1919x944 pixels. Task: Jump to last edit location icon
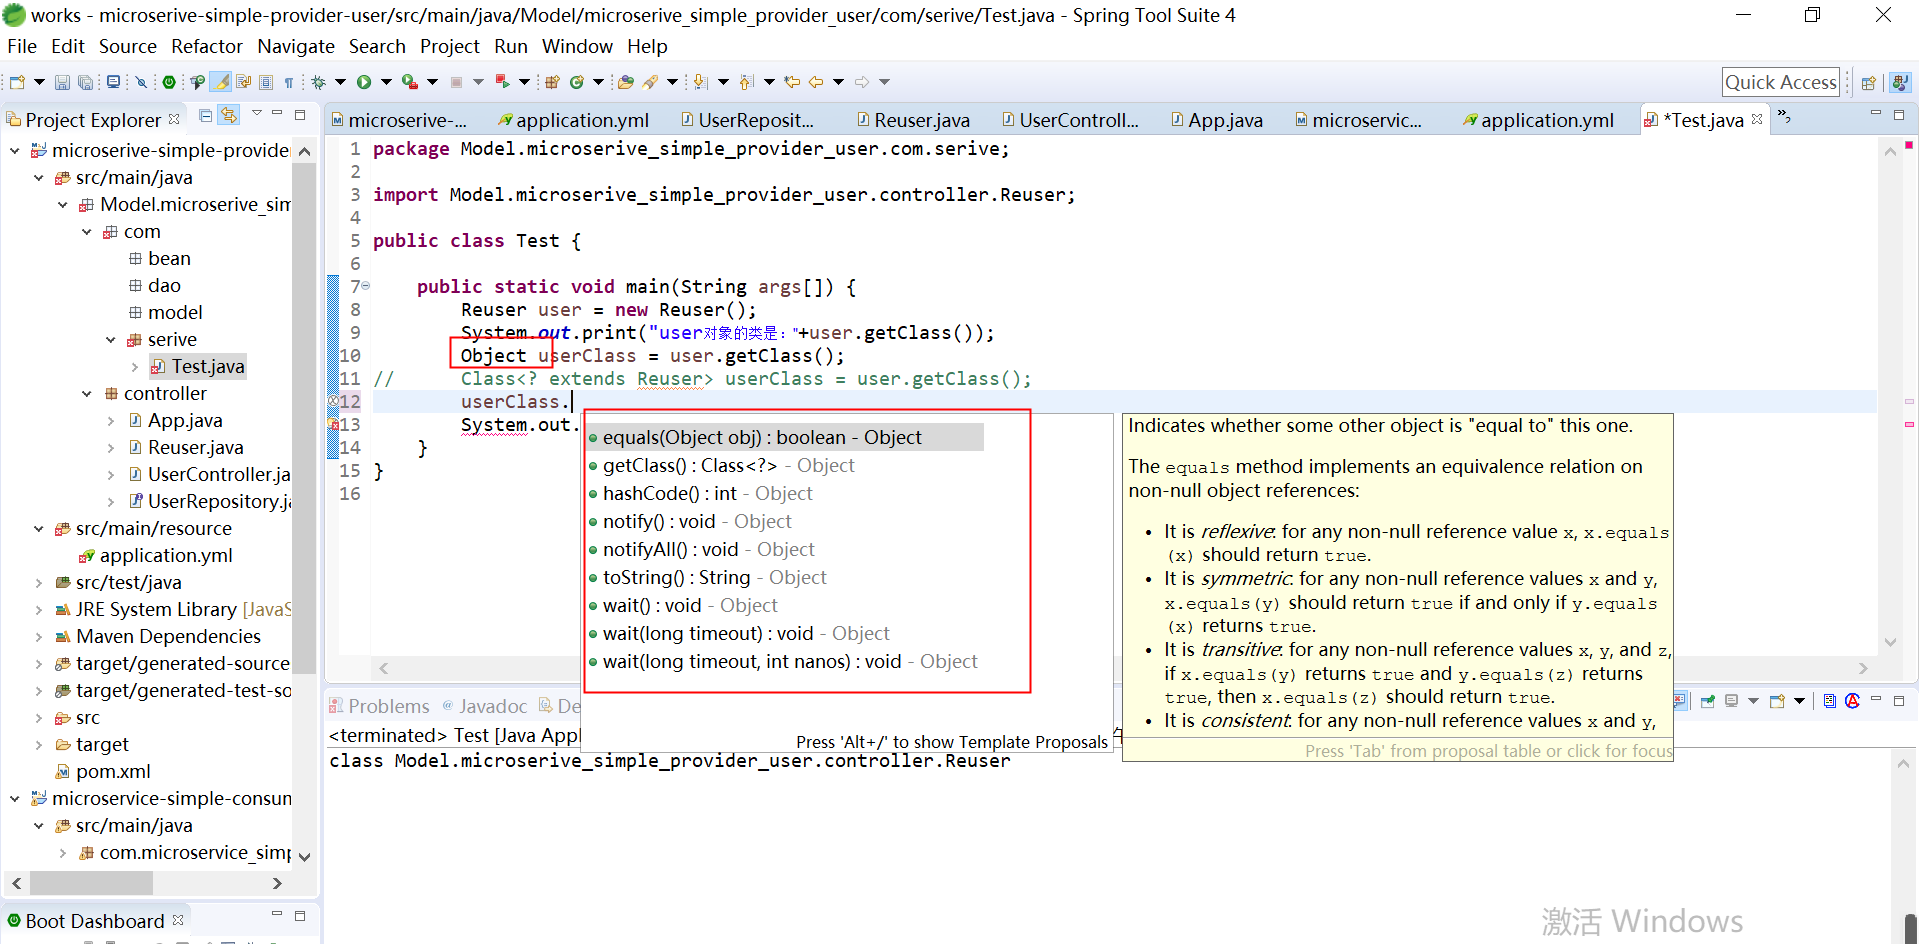click(792, 82)
